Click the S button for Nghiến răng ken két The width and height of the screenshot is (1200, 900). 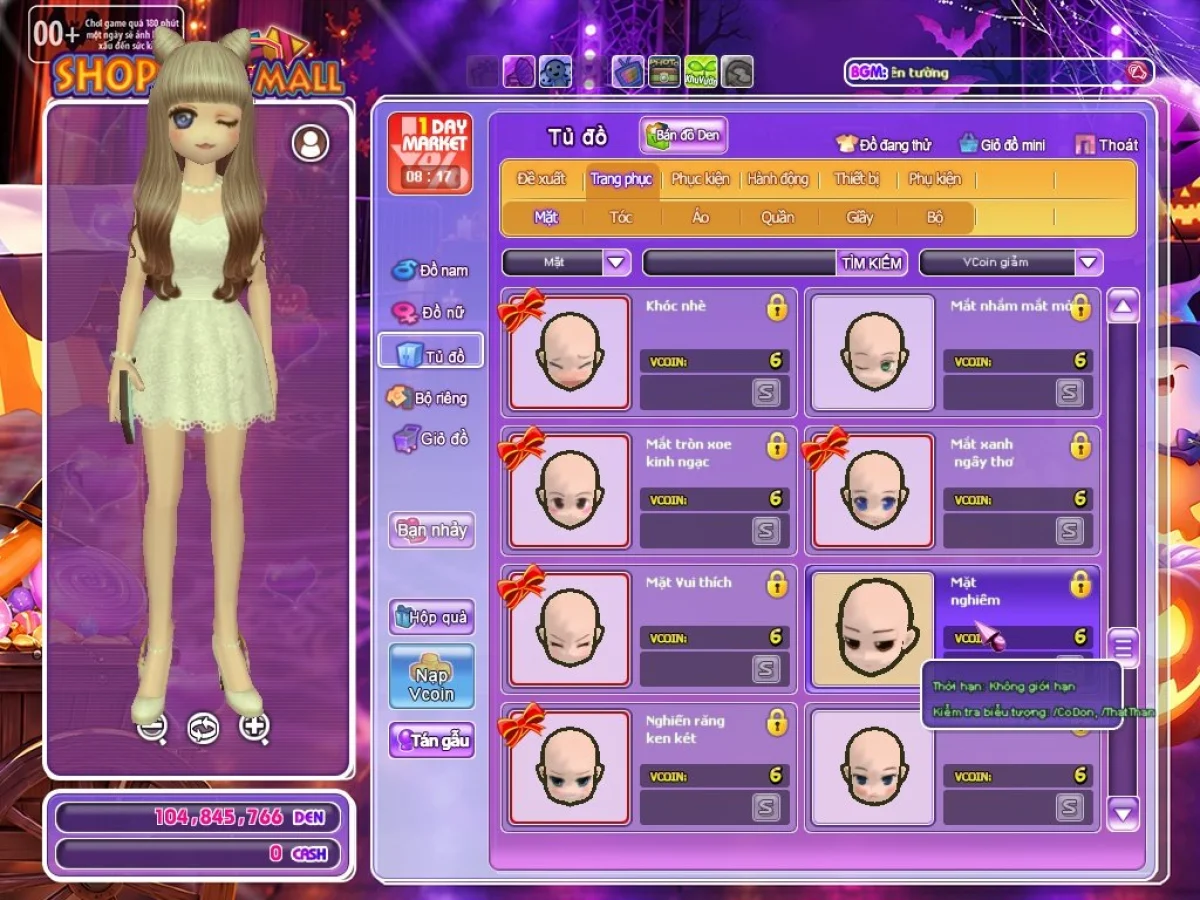[x=767, y=806]
